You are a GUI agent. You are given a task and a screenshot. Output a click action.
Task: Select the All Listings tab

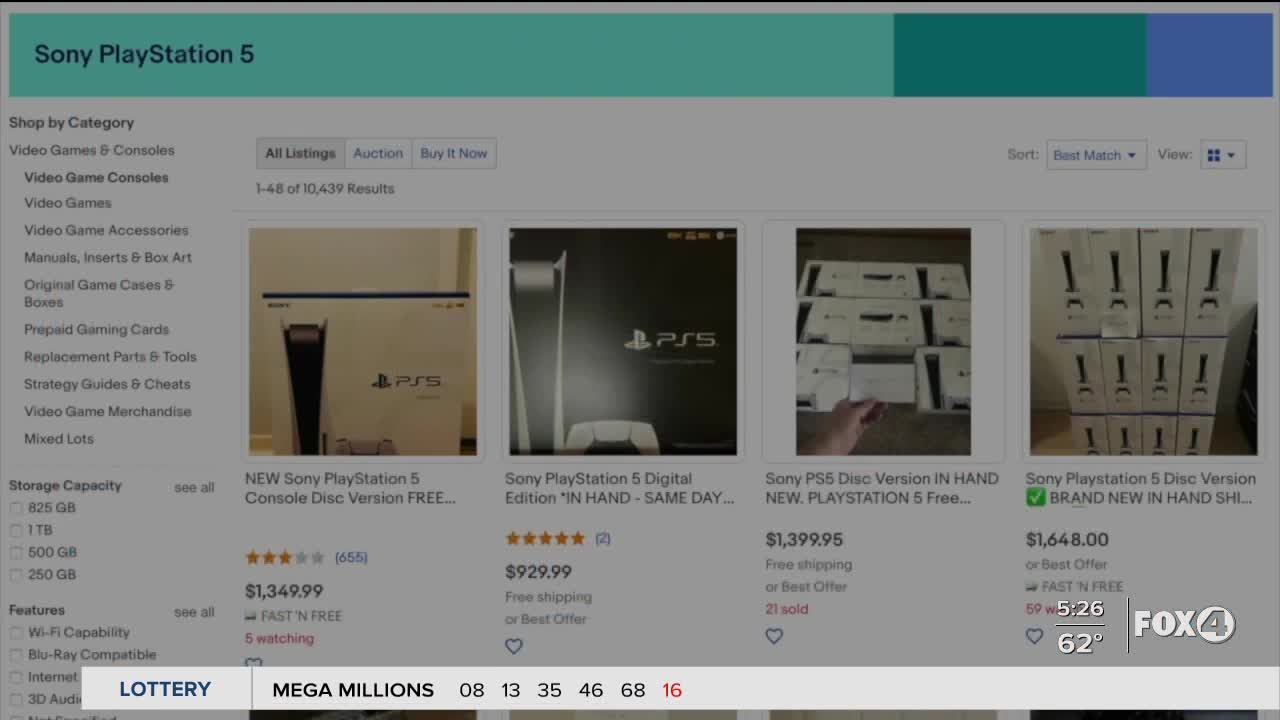(x=300, y=153)
